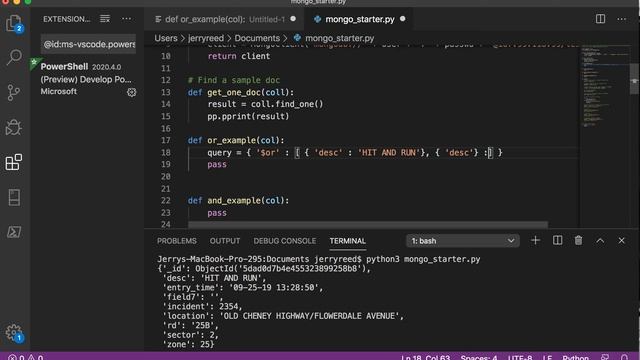Maximize the panel size chevron
The width and height of the screenshot is (640, 360).
click(x=600, y=240)
